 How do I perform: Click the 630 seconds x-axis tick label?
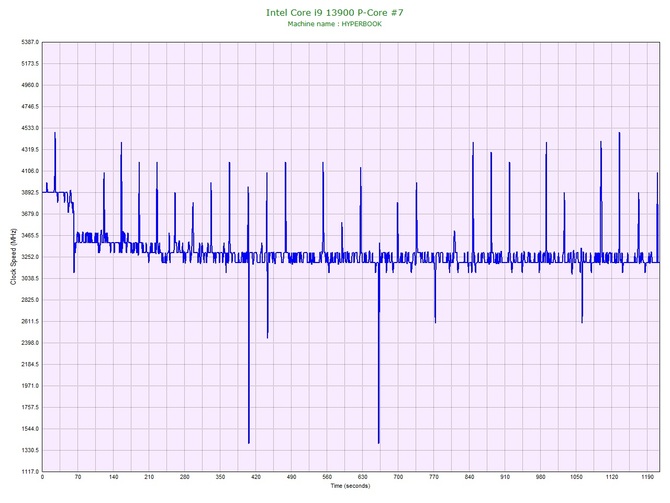362,477
